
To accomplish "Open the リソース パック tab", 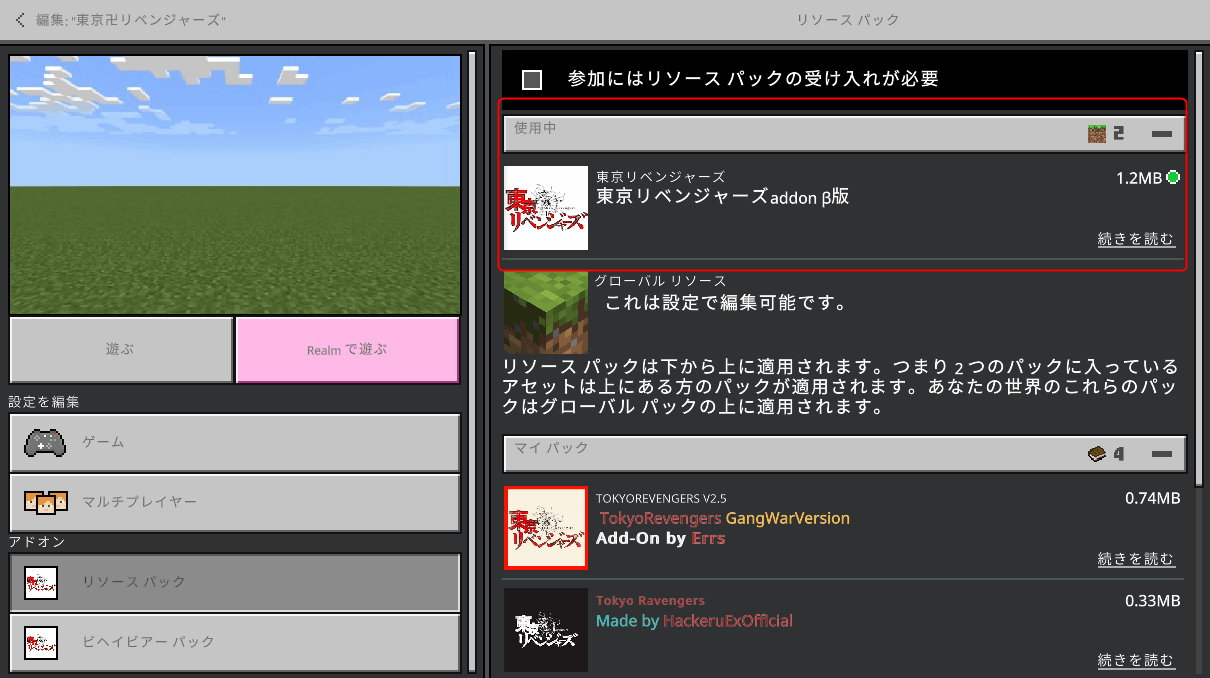I will [235, 582].
